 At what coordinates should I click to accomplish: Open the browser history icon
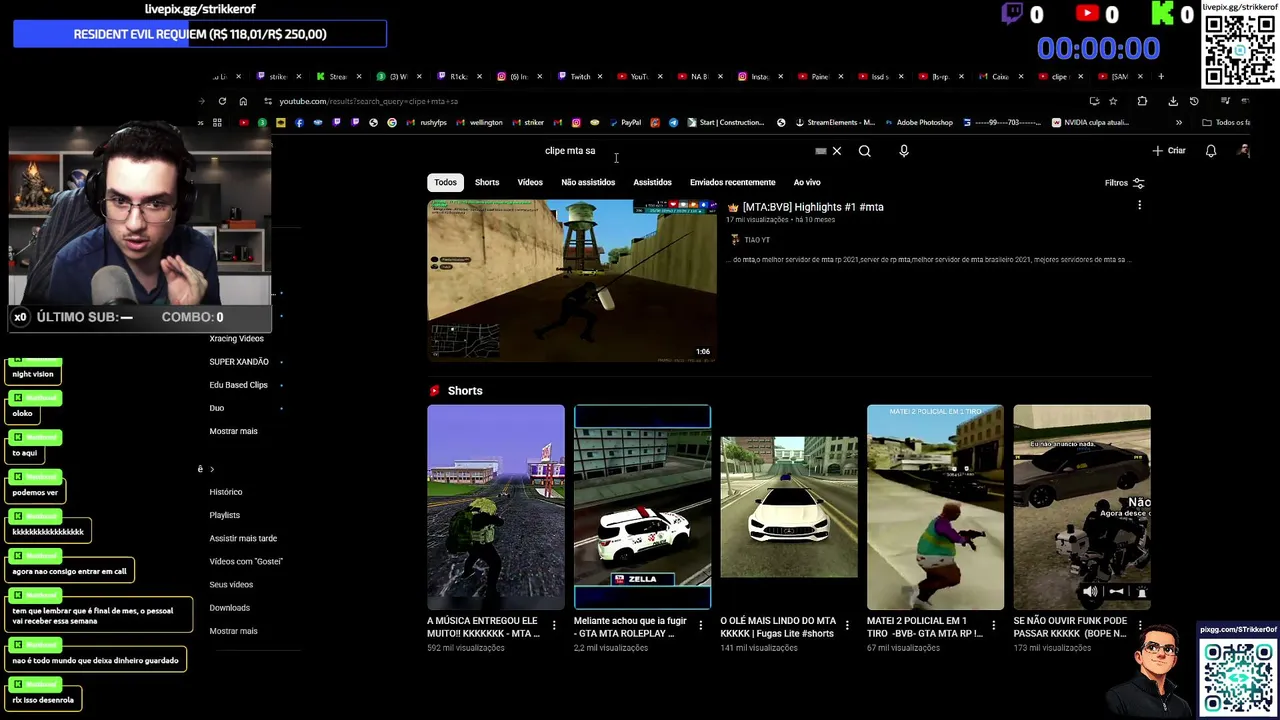coord(1194,101)
